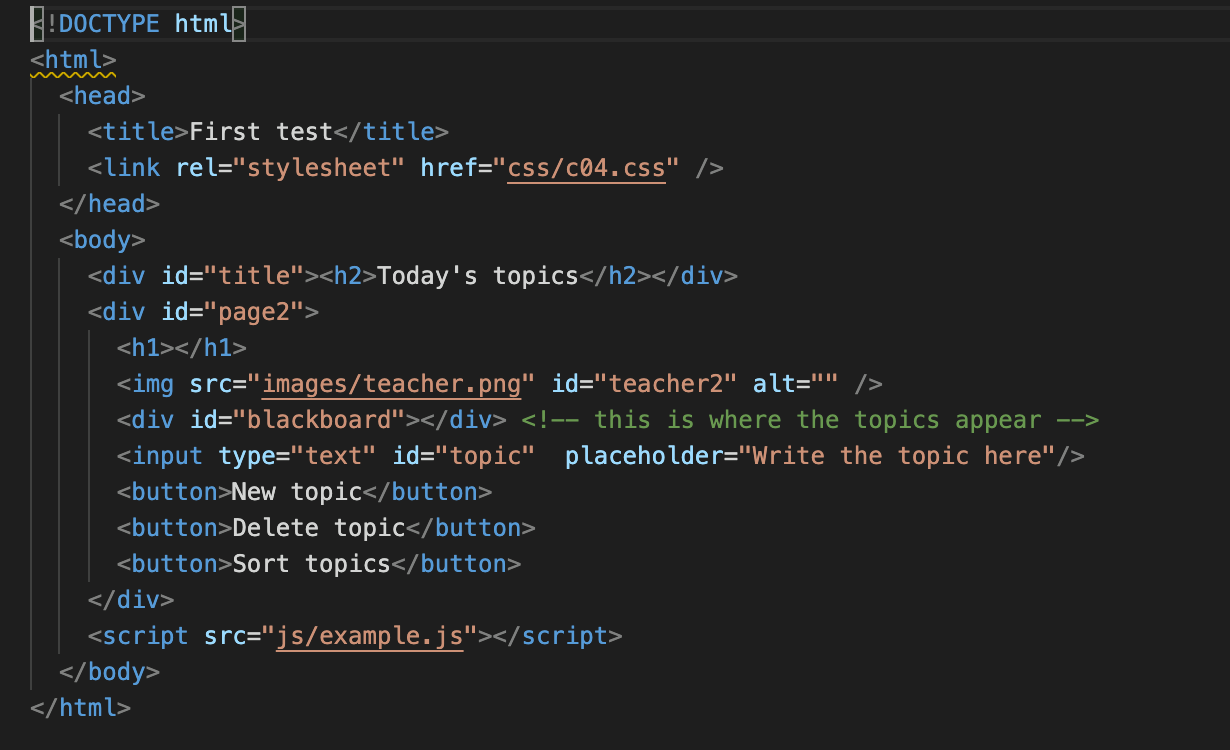The width and height of the screenshot is (1230, 750).
Task: Select the teacher2 id attribute value
Action: tap(668, 383)
